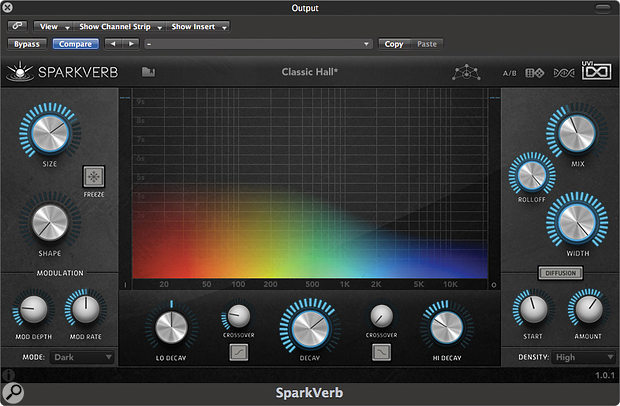Click the Paste button
The width and height of the screenshot is (620, 406).
(x=427, y=44)
